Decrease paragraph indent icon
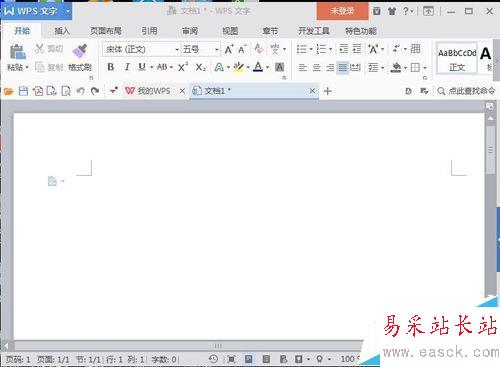The width and height of the screenshot is (500, 367). pos(343,49)
